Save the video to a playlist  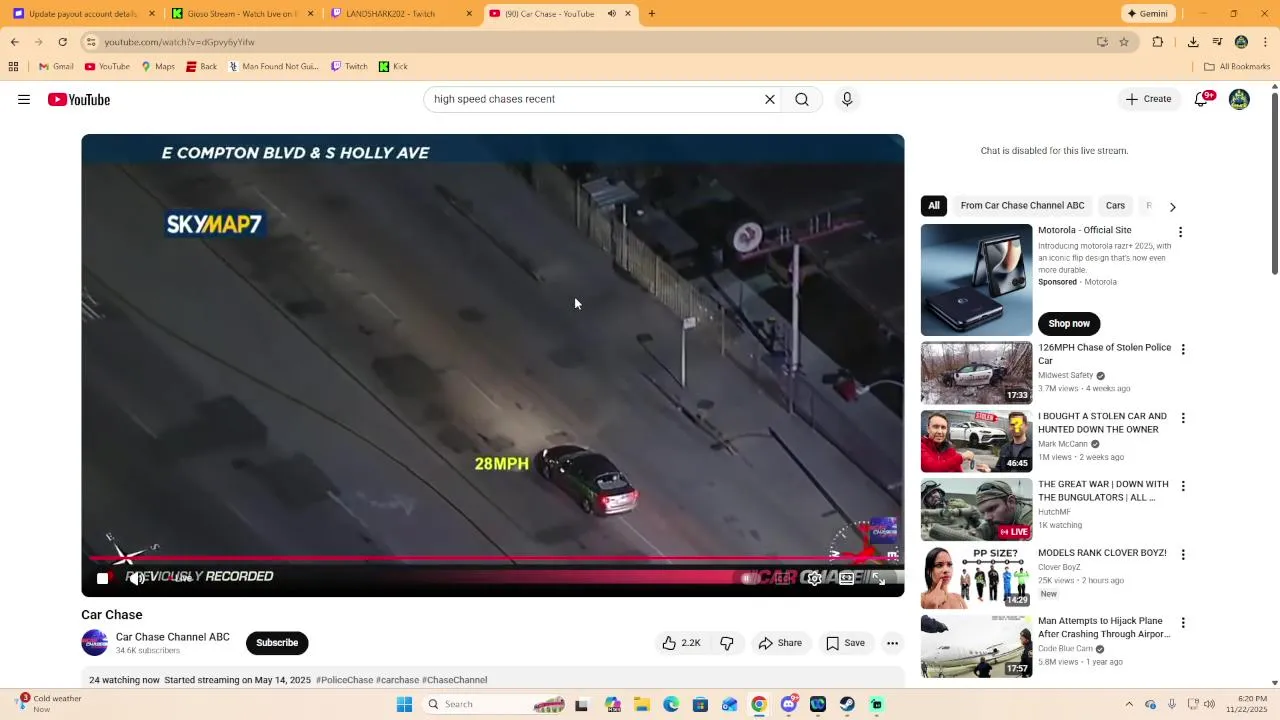point(845,643)
